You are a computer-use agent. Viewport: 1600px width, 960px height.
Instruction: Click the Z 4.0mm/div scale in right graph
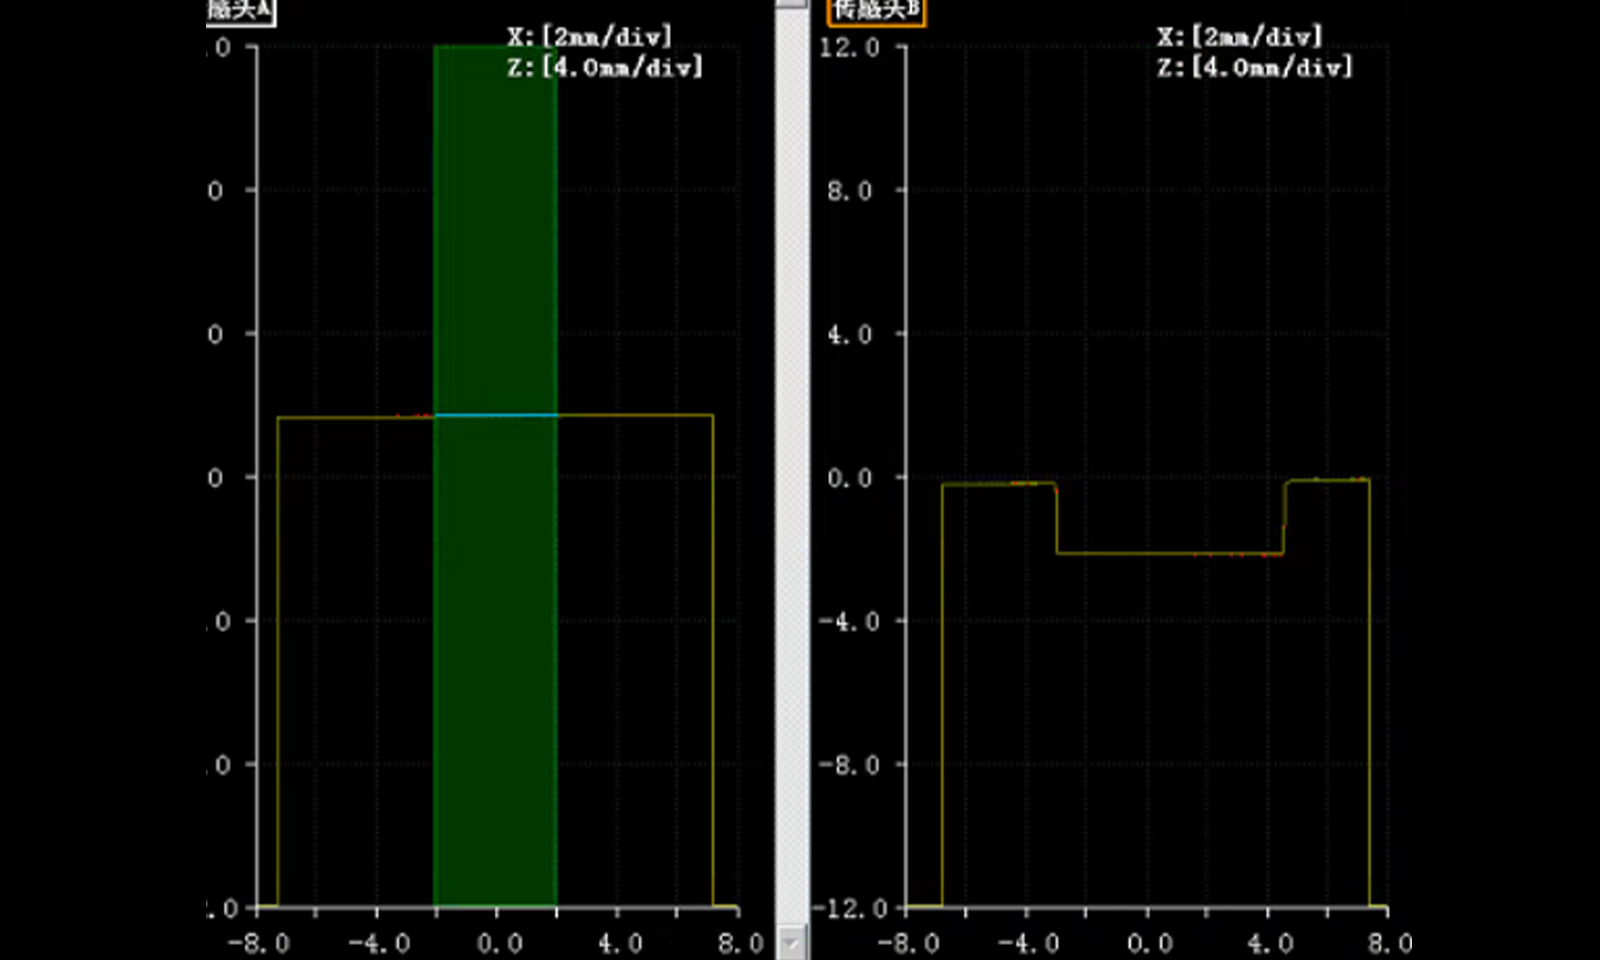click(1255, 67)
